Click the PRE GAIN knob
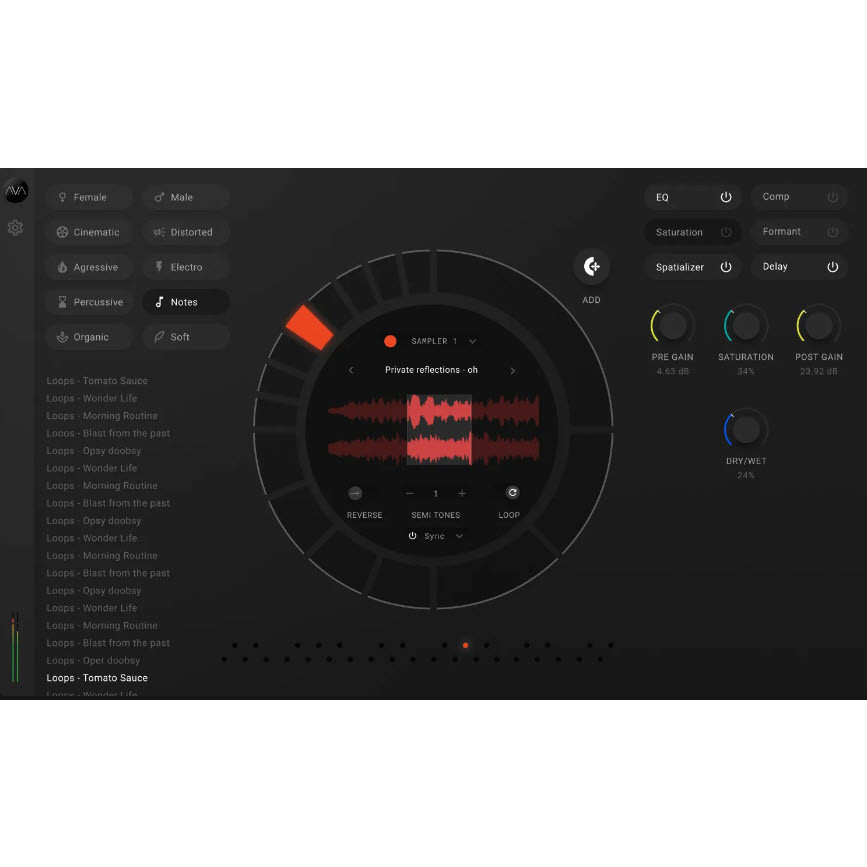The width and height of the screenshot is (867, 867). click(x=673, y=326)
